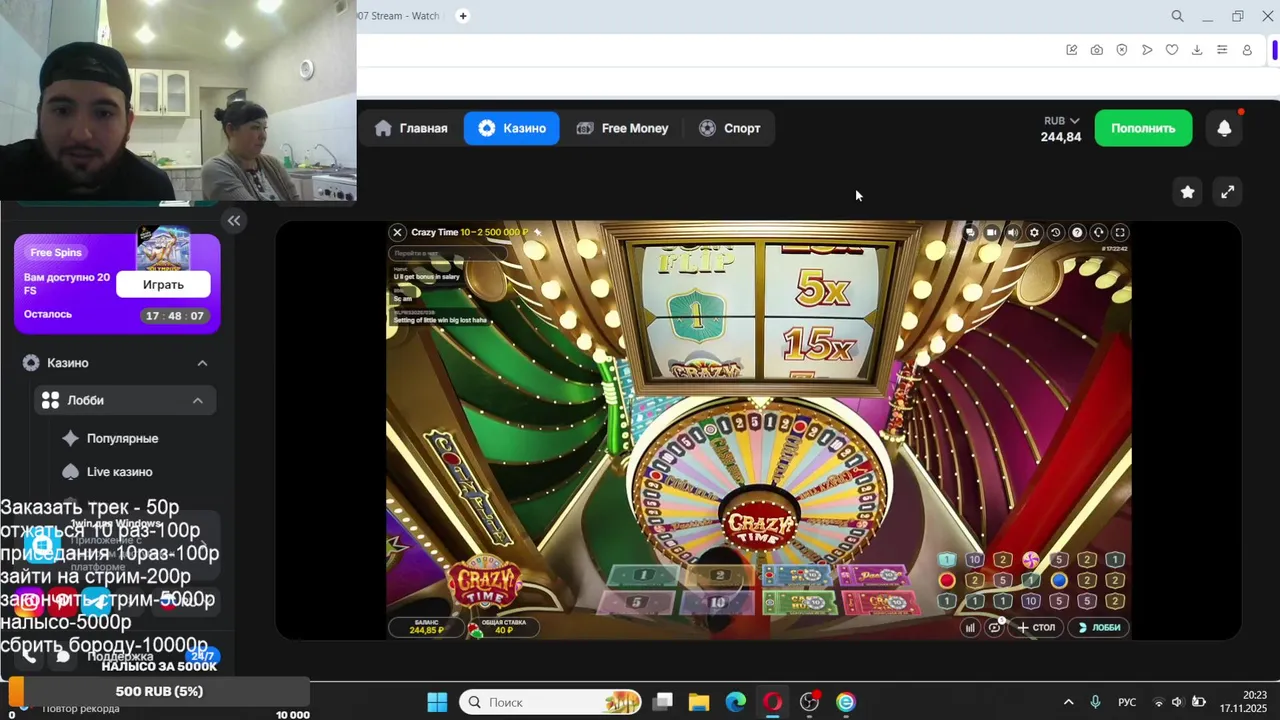Toggle the video camera icon in game
This screenshot has height=720, width=1280.
pyautogui.click(x=991, y=232)
